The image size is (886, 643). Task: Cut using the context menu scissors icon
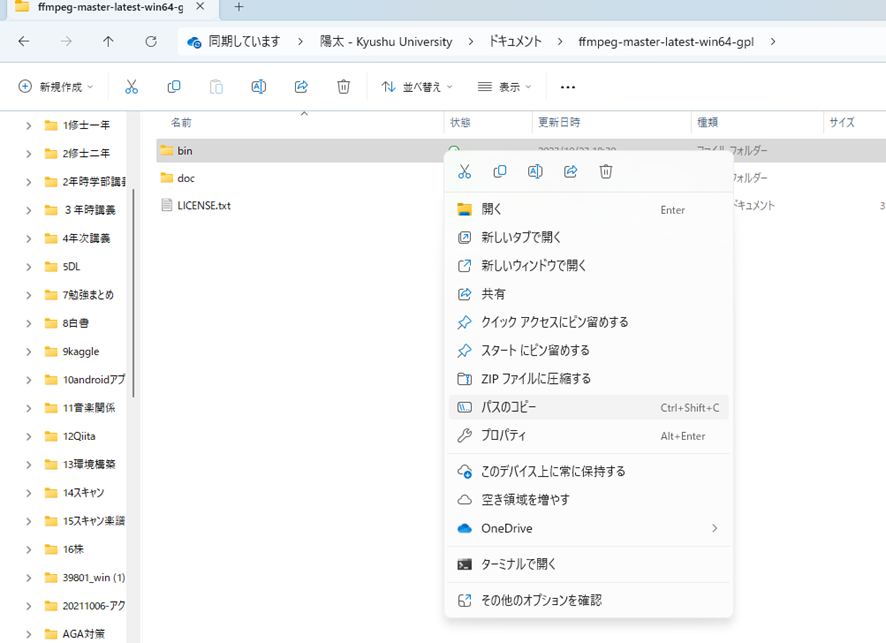[464, 172]
